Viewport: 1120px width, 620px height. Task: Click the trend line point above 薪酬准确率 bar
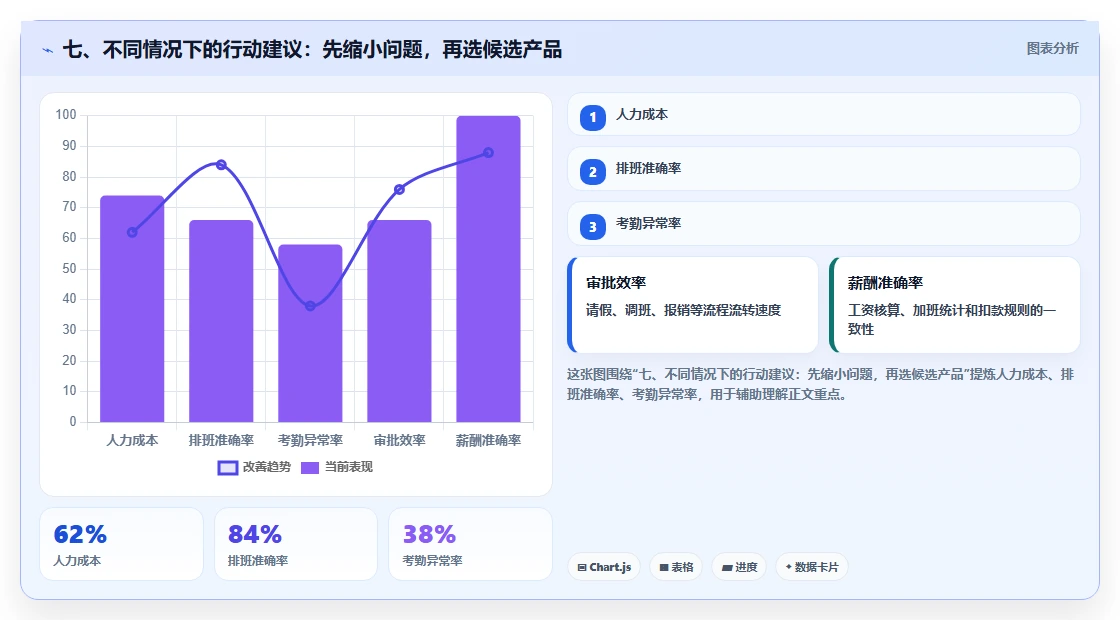coord(489,153)
